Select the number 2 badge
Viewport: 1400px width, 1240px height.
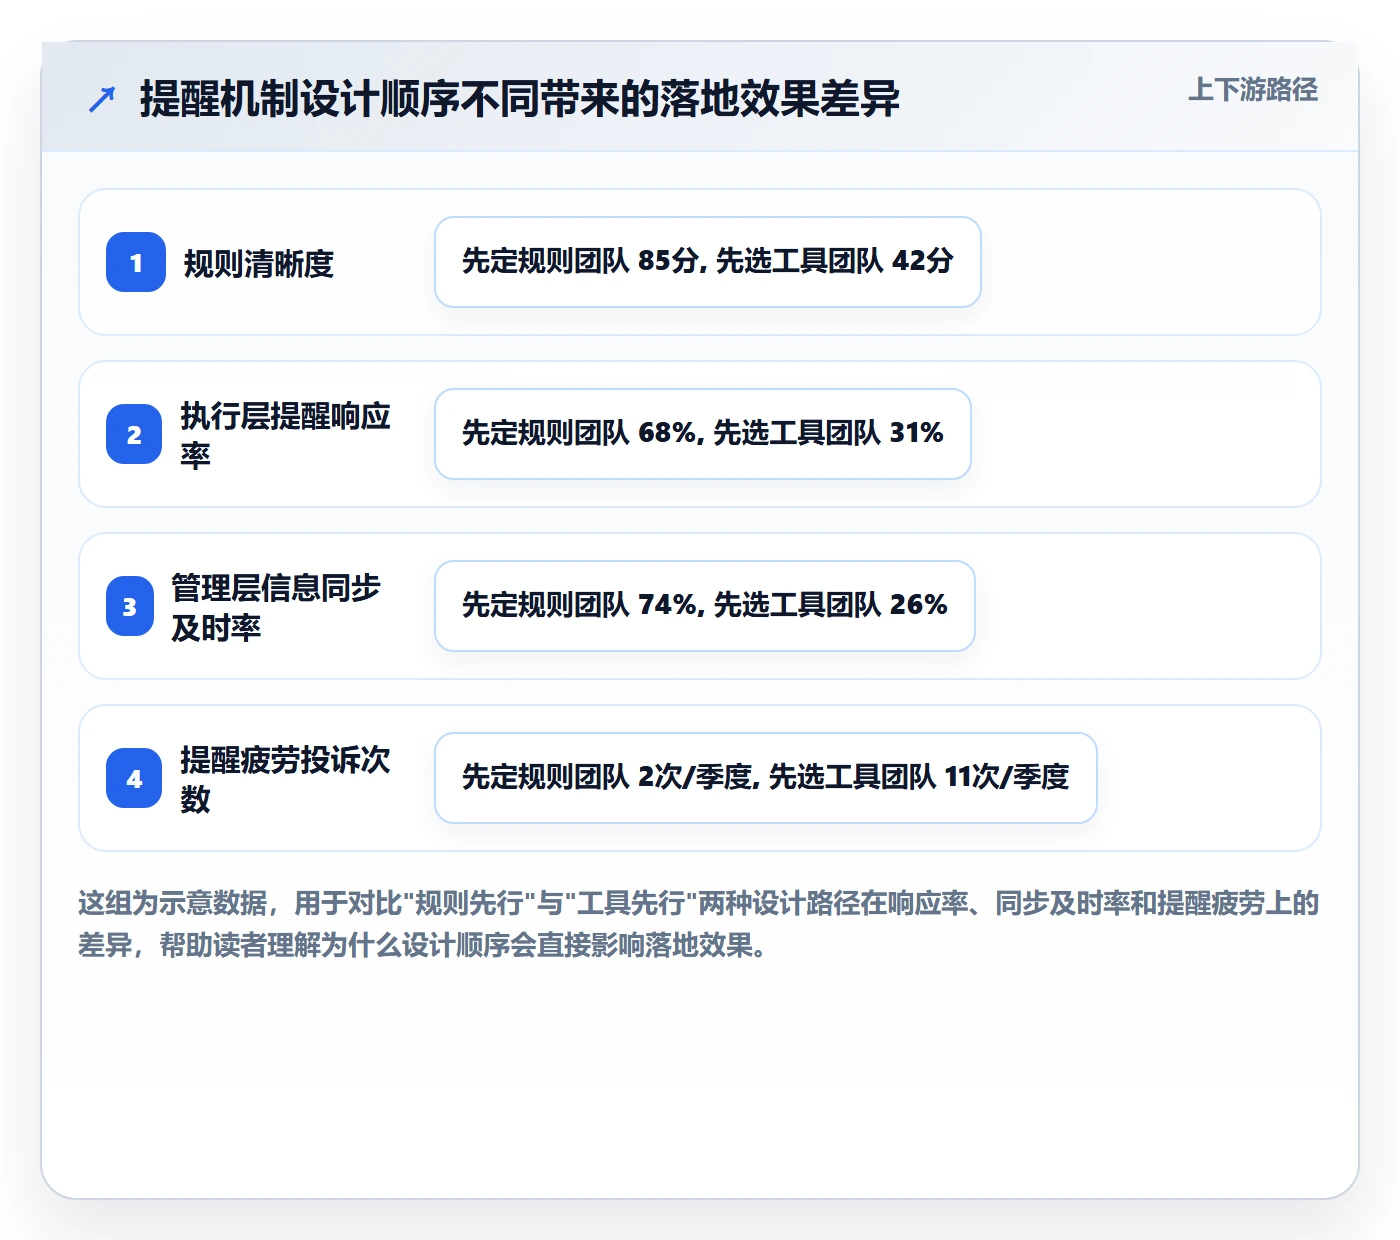click(134, 434)
